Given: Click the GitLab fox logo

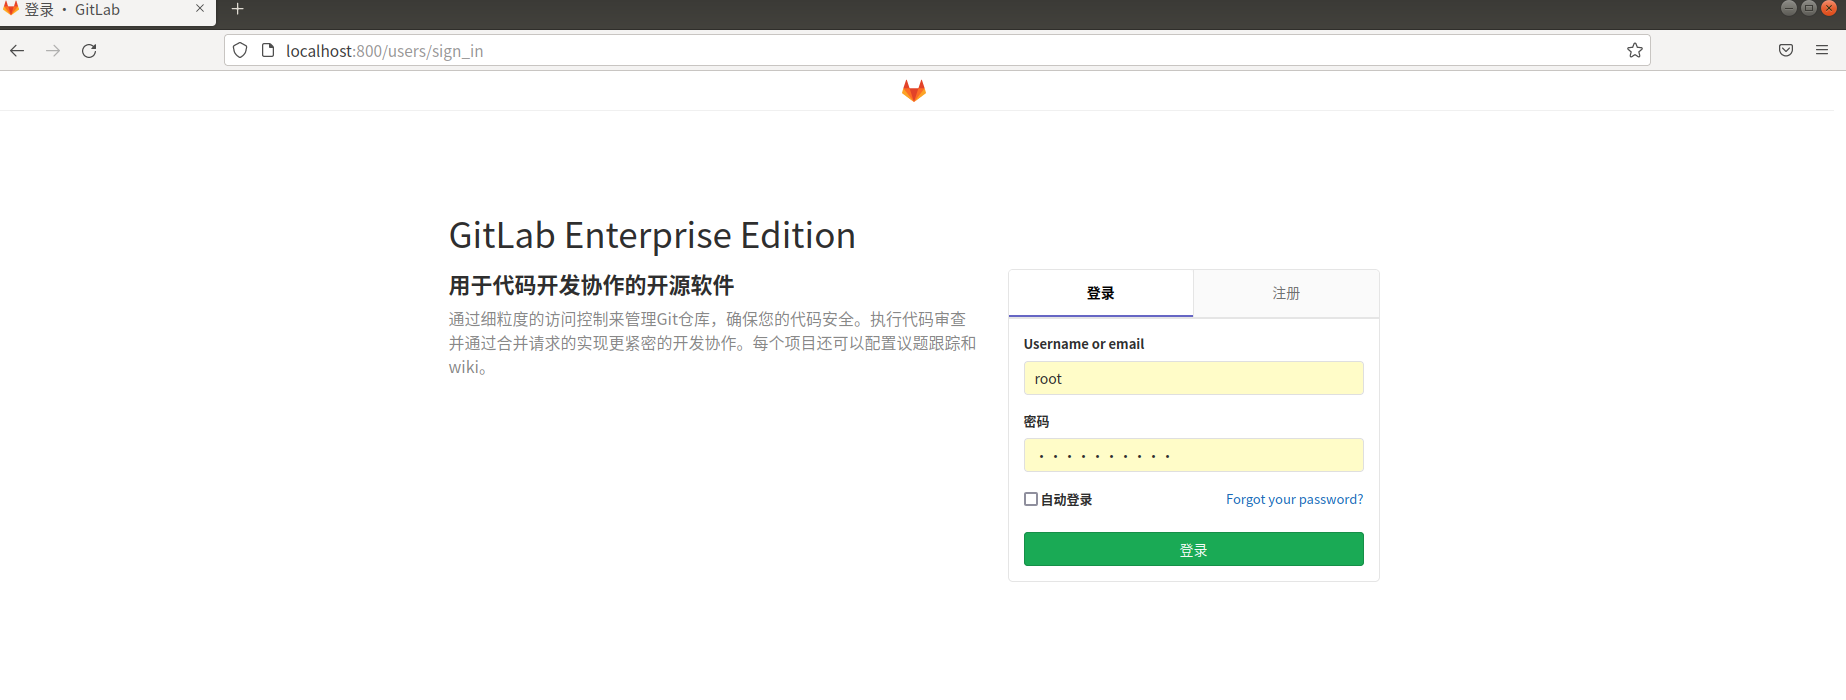Looking at the screenshot, I should pos(913,91).
